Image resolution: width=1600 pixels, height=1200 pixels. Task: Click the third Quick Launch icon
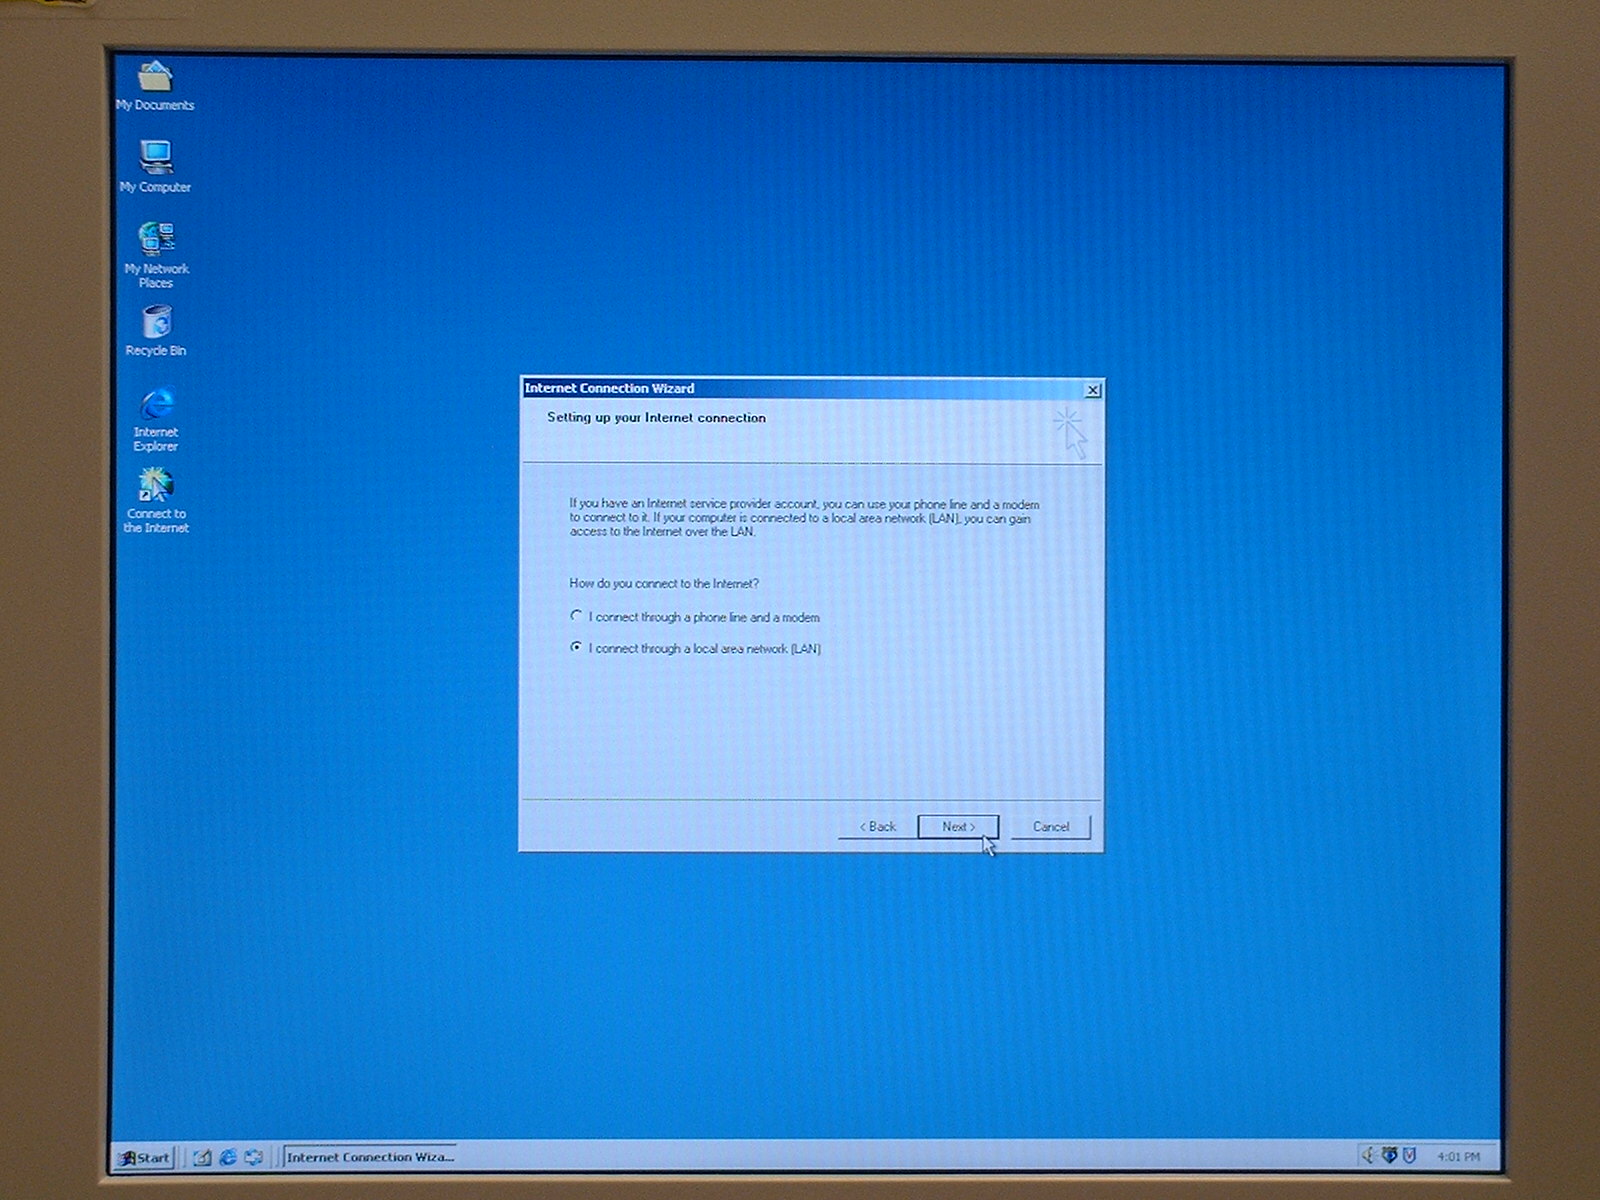254,1157
